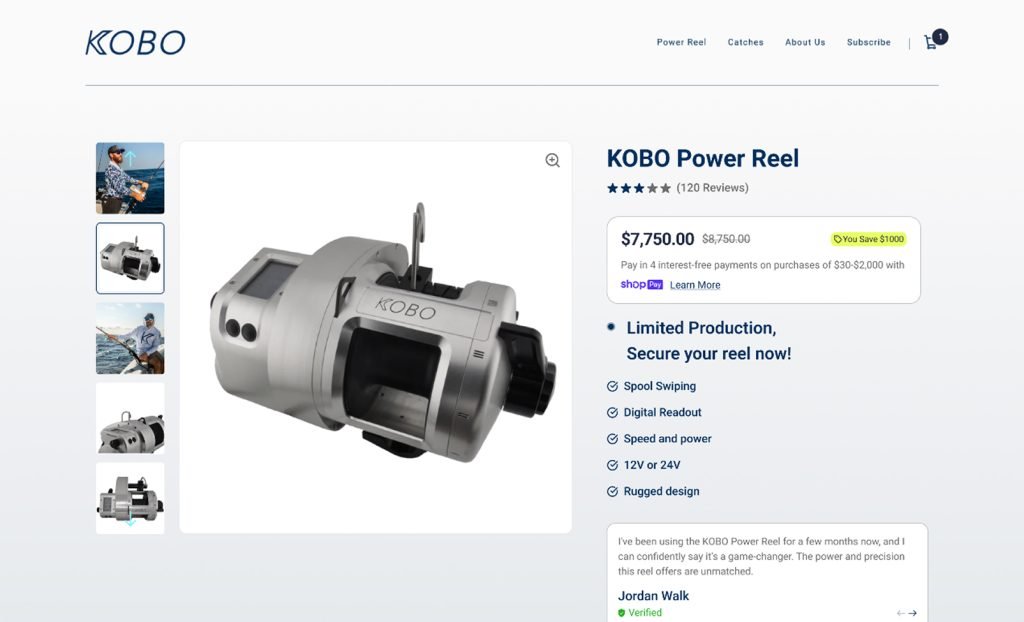The width and height of the screenshot is (1024, 622).
Task: Click check icon beside Digital Readout
Action: 612,412
